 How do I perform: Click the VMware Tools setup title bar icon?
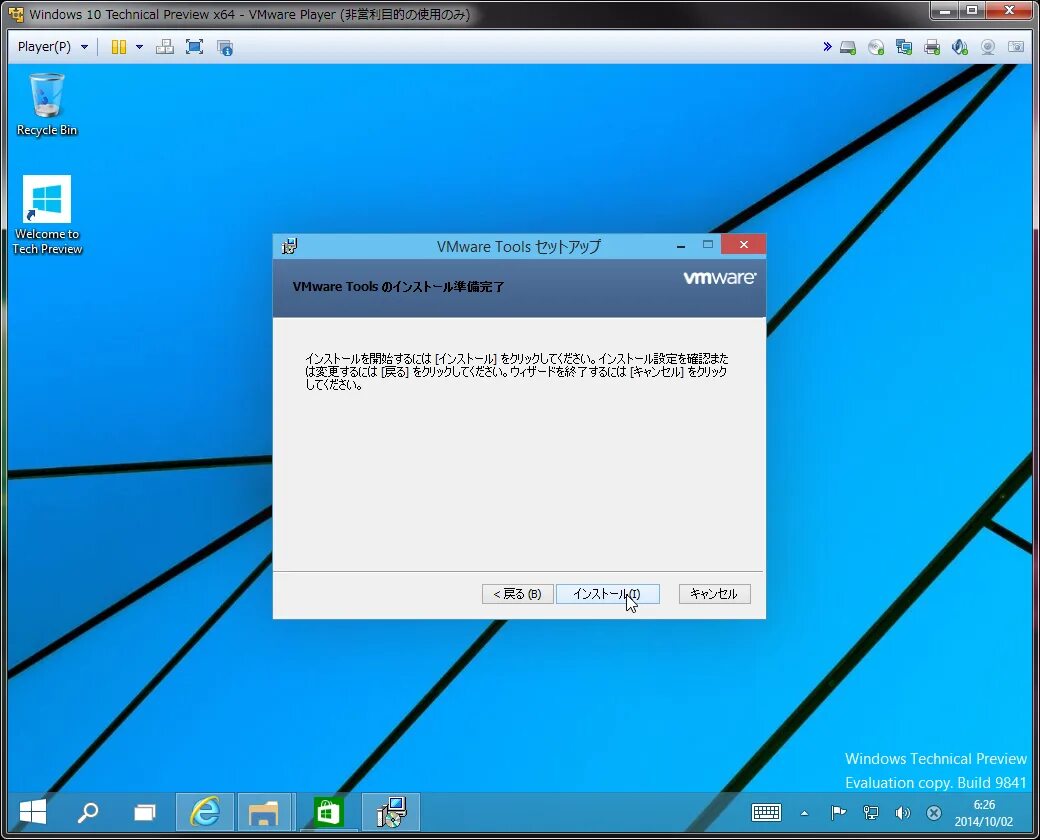coord(289,246)
